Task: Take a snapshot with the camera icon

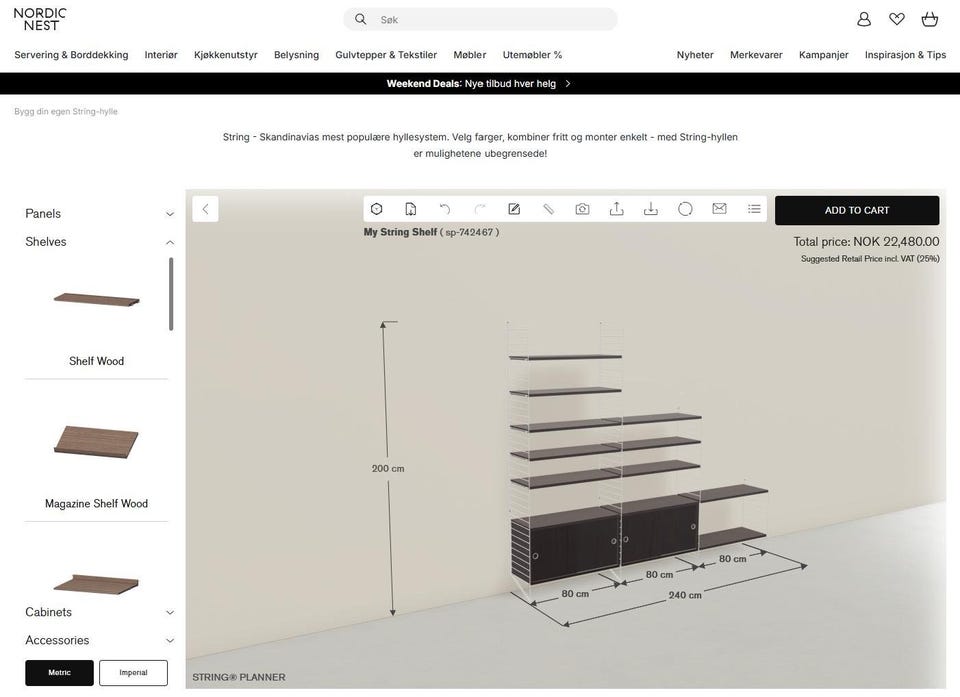Action: (582, 209)
